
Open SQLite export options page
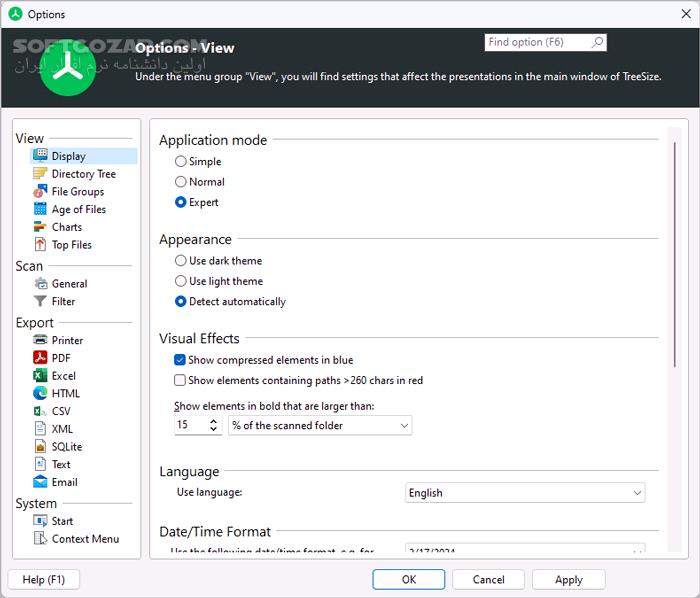(x=67, y=447)
